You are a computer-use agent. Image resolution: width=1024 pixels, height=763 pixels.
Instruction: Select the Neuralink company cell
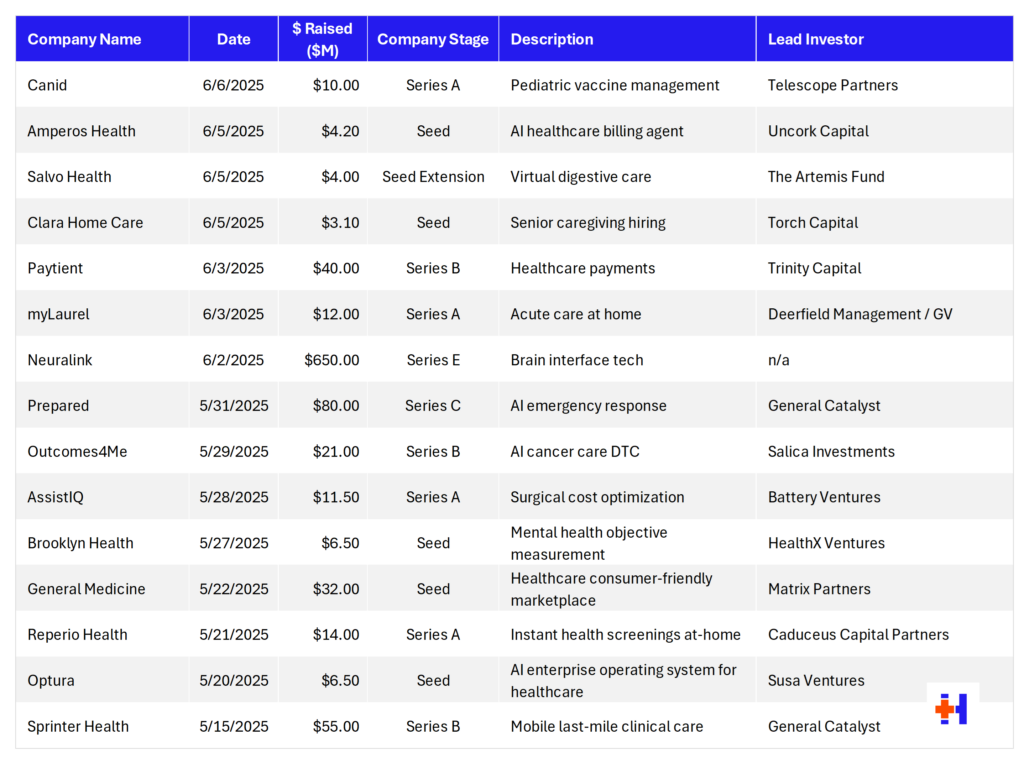[103, 359]
